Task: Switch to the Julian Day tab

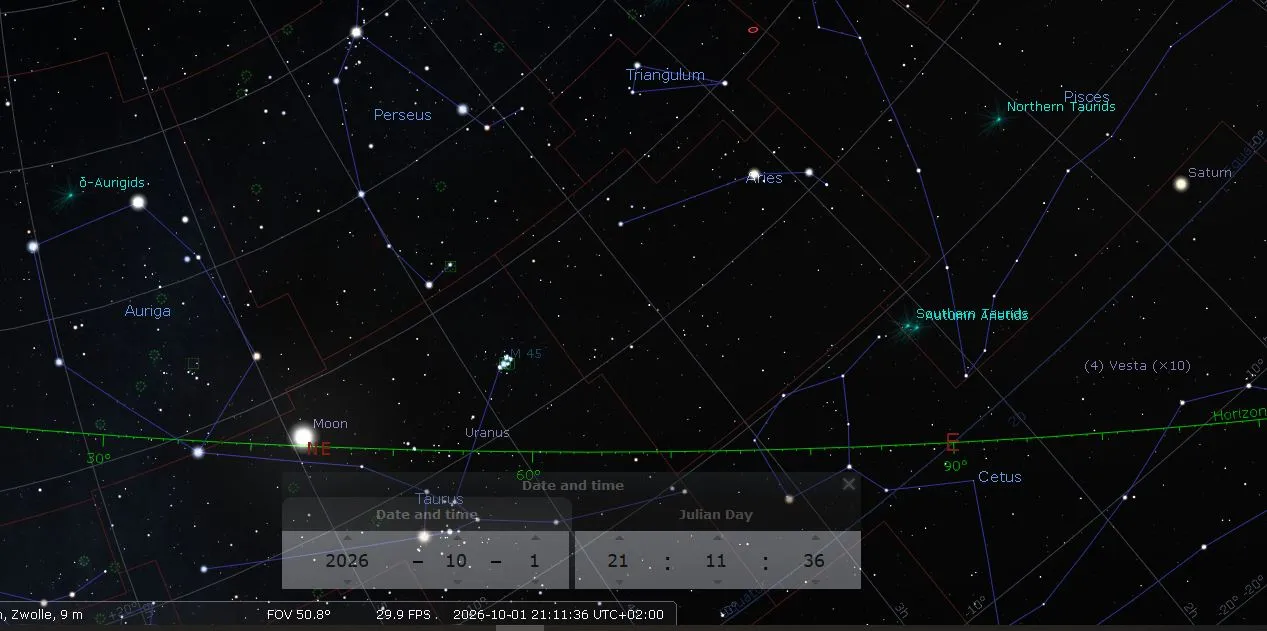Action: click(x=716, y=515)
